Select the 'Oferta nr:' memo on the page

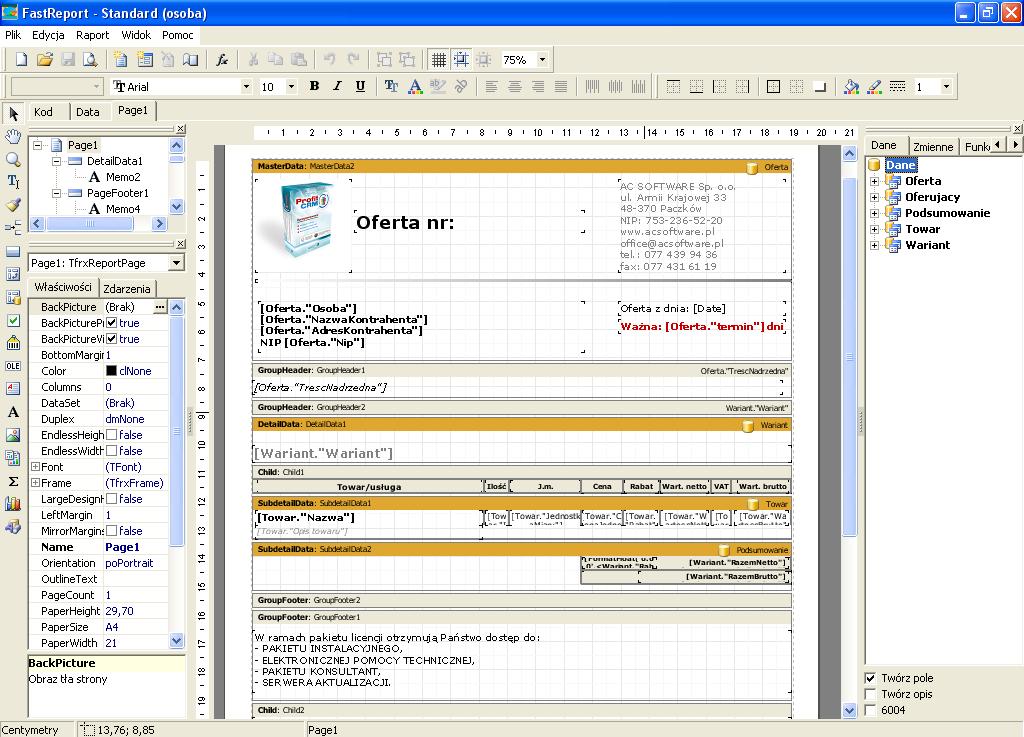point(405,223)
